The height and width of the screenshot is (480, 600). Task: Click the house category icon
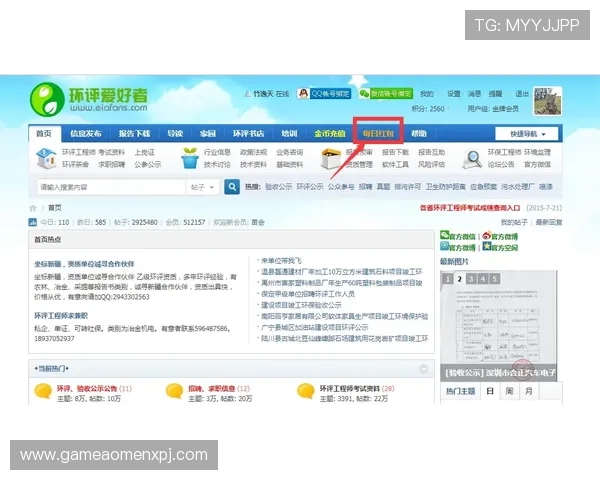(x=46, y=158)
